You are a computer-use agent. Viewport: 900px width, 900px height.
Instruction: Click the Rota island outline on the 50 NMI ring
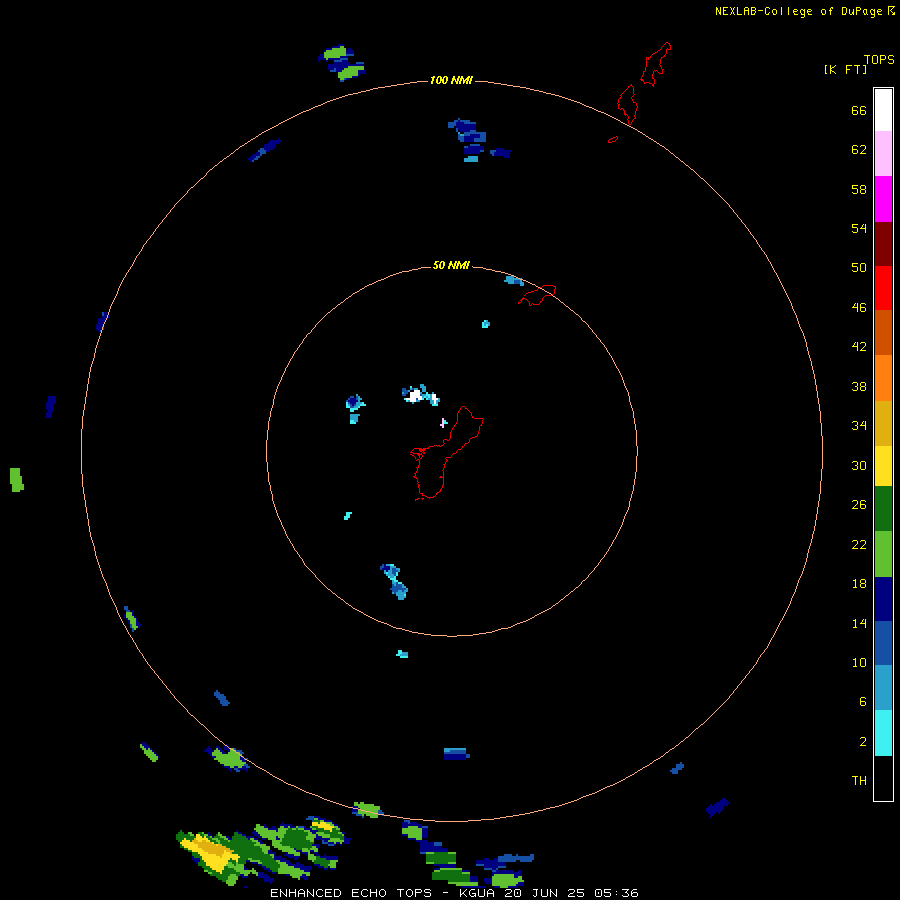(x=537, y=295)
